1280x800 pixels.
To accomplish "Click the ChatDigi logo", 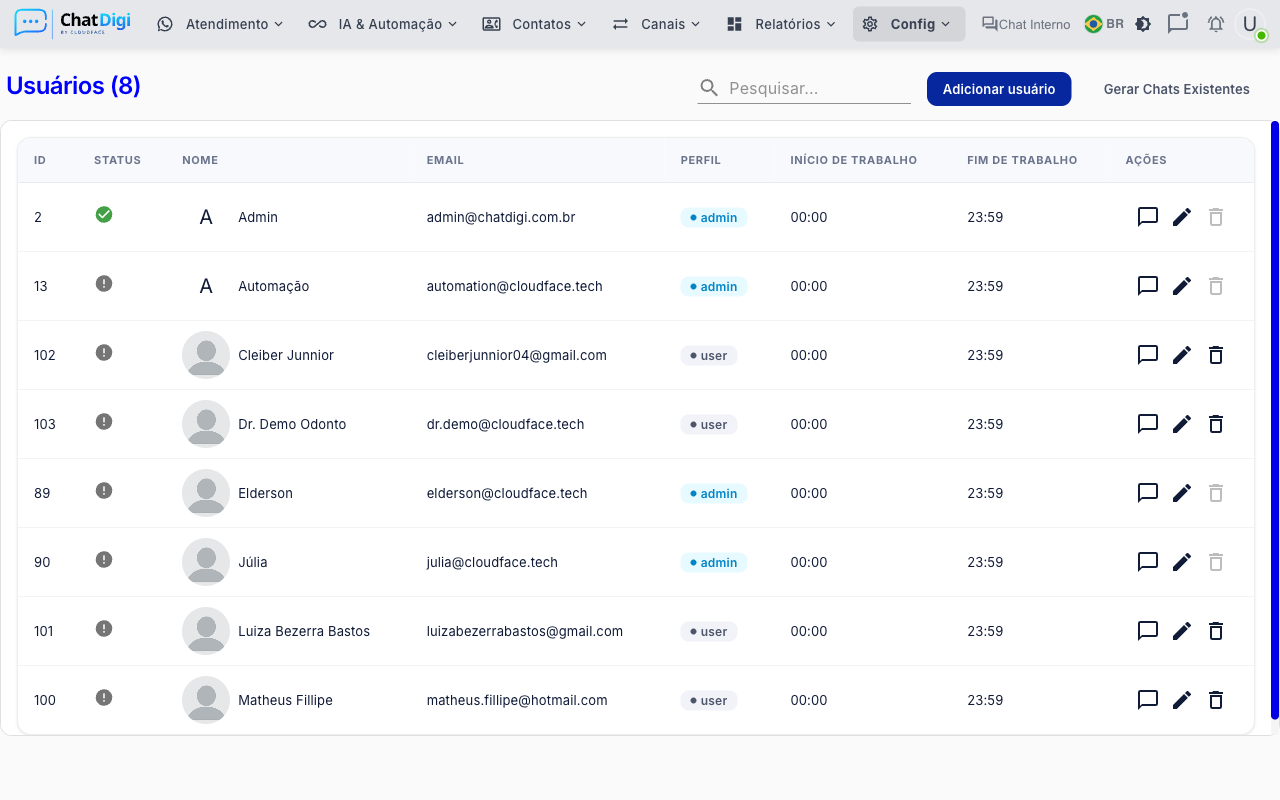I will click(x=74, y=23).
